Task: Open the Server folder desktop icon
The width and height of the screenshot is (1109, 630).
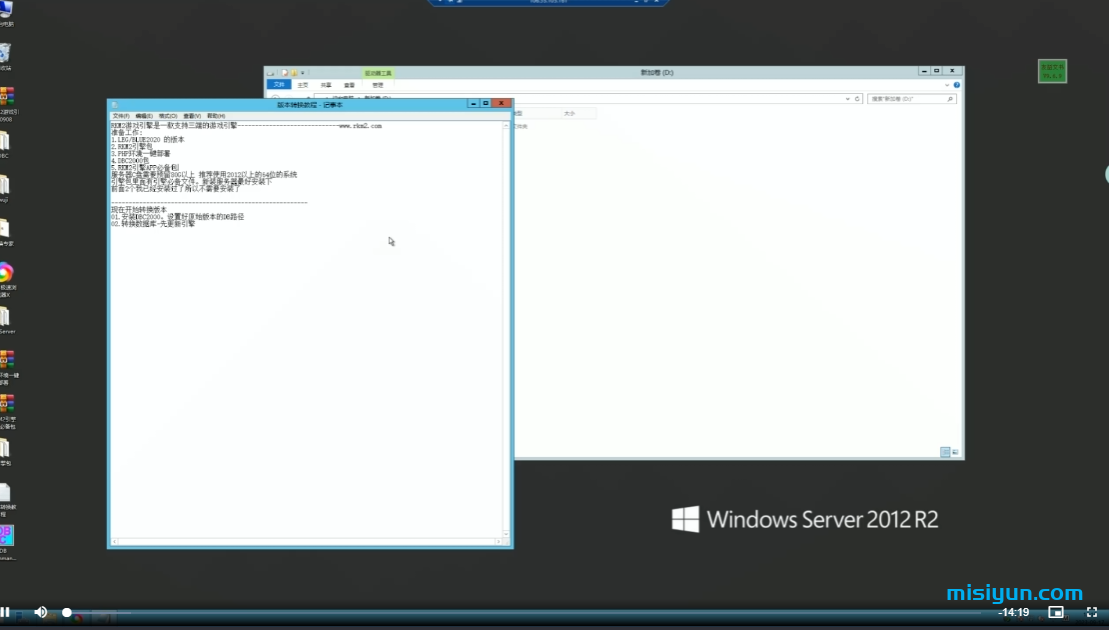Action: 6,320
